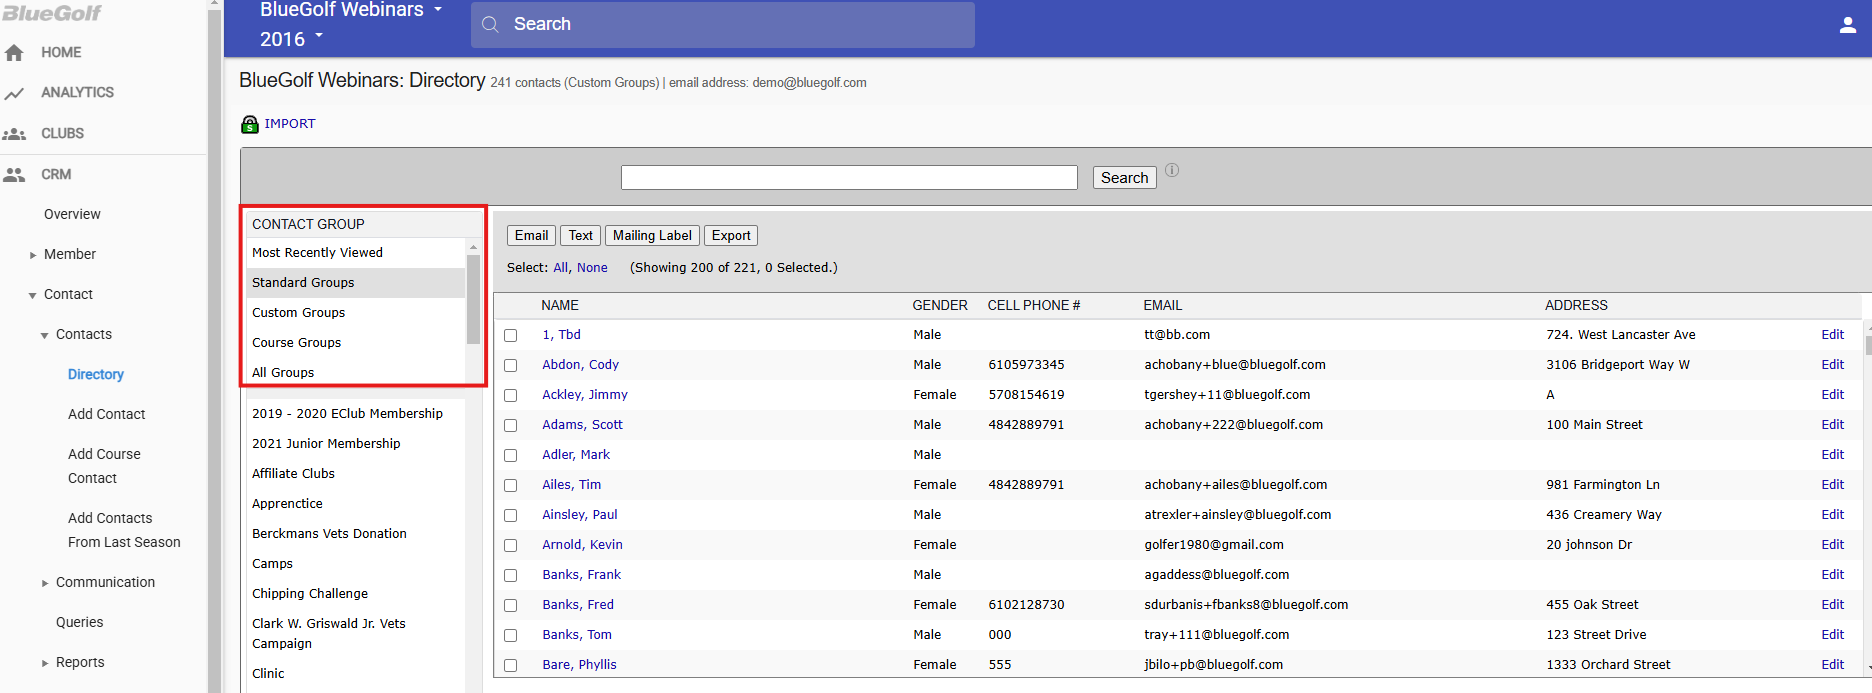Click the BlueGolf logo
Screen dimensions: 1872x693
[51, 12]
